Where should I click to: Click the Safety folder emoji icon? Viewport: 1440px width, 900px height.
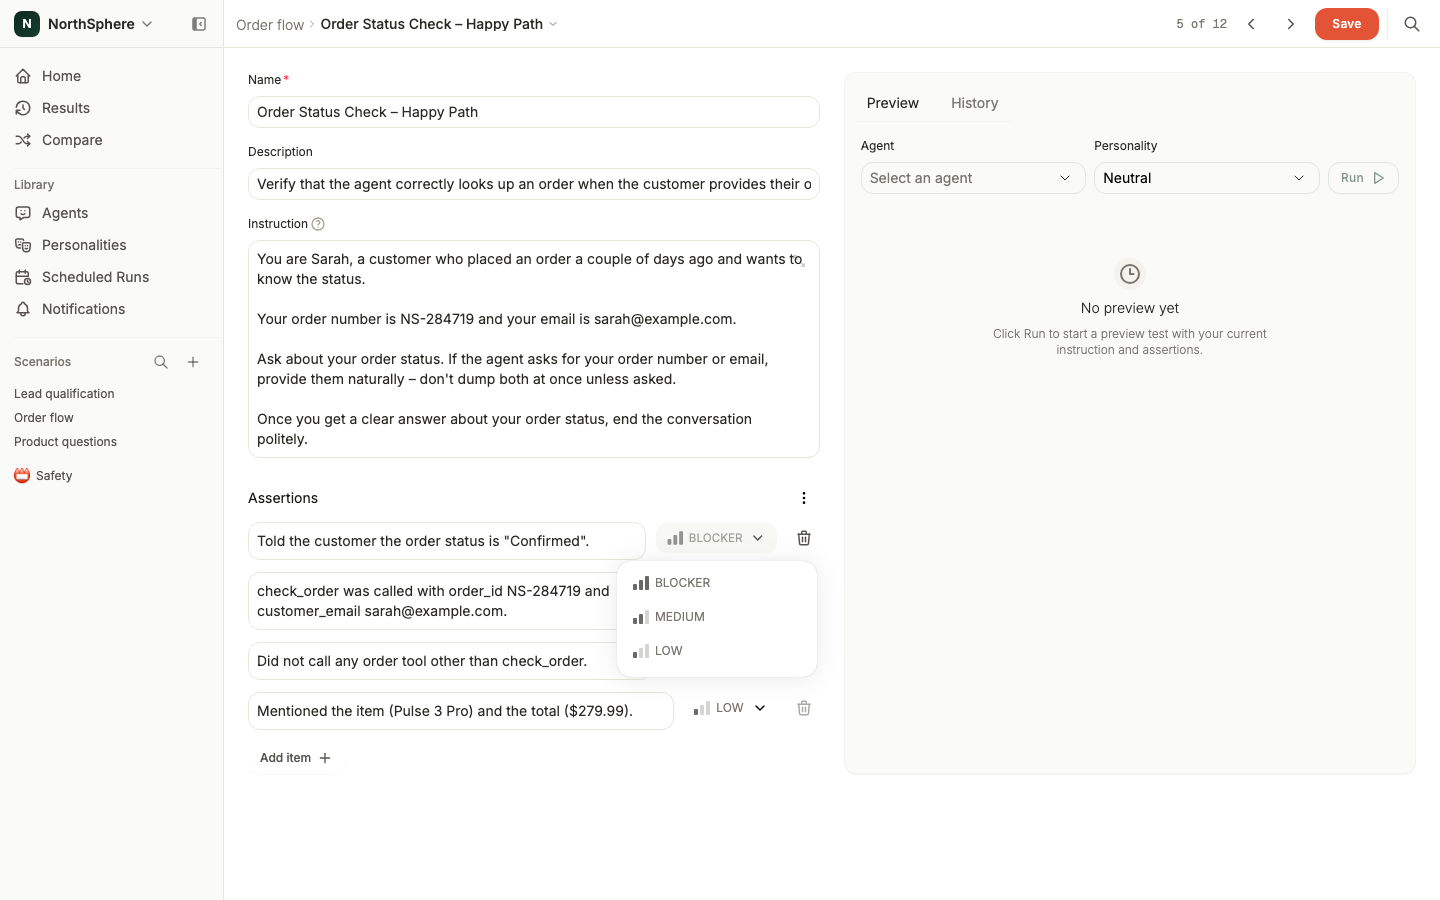22,476
